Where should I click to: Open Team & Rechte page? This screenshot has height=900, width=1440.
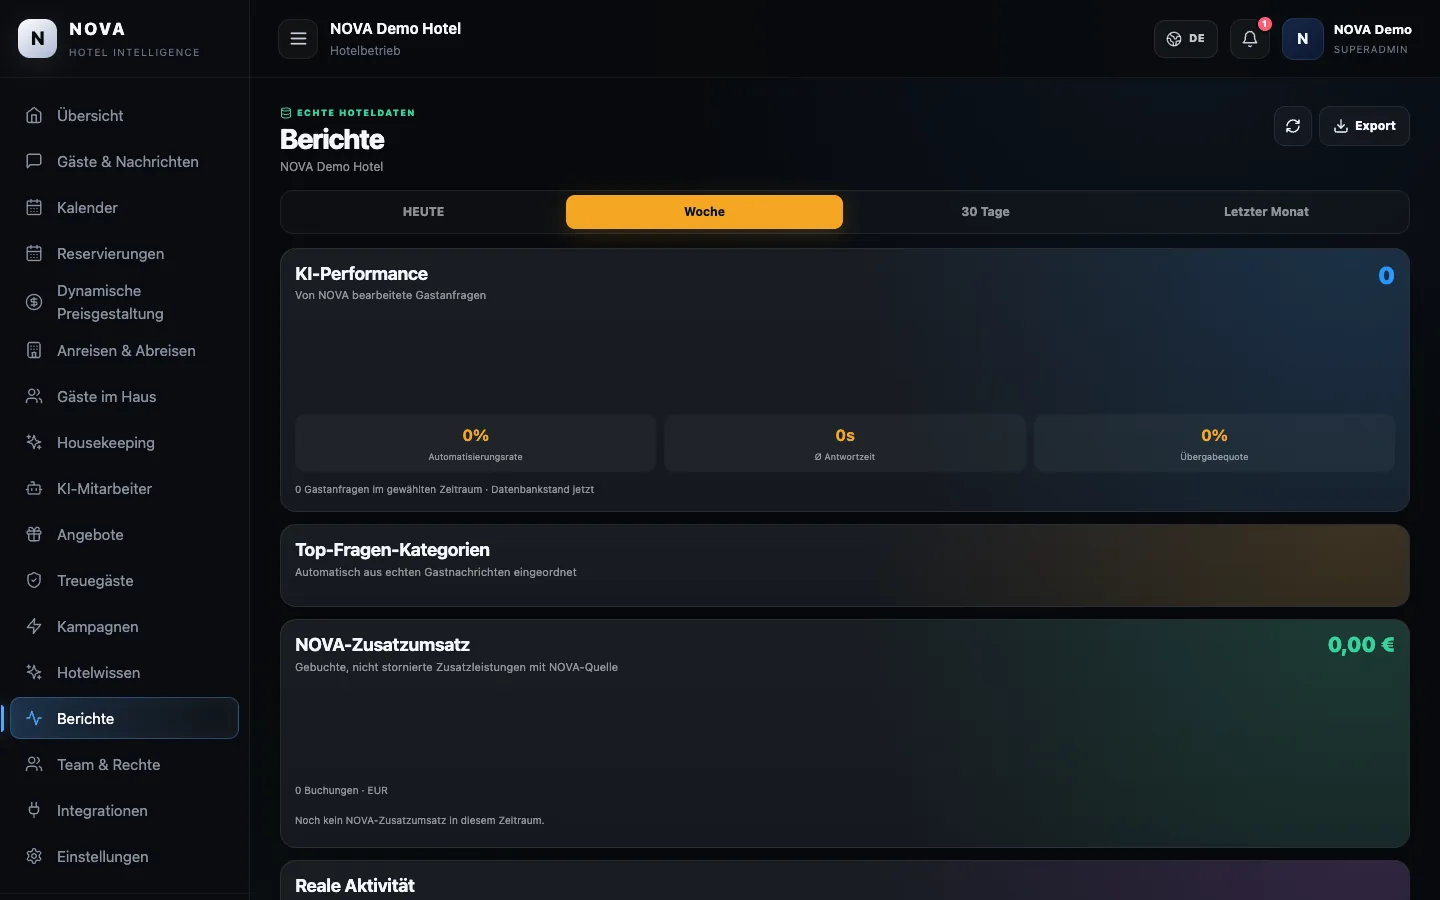coord(124,765)
